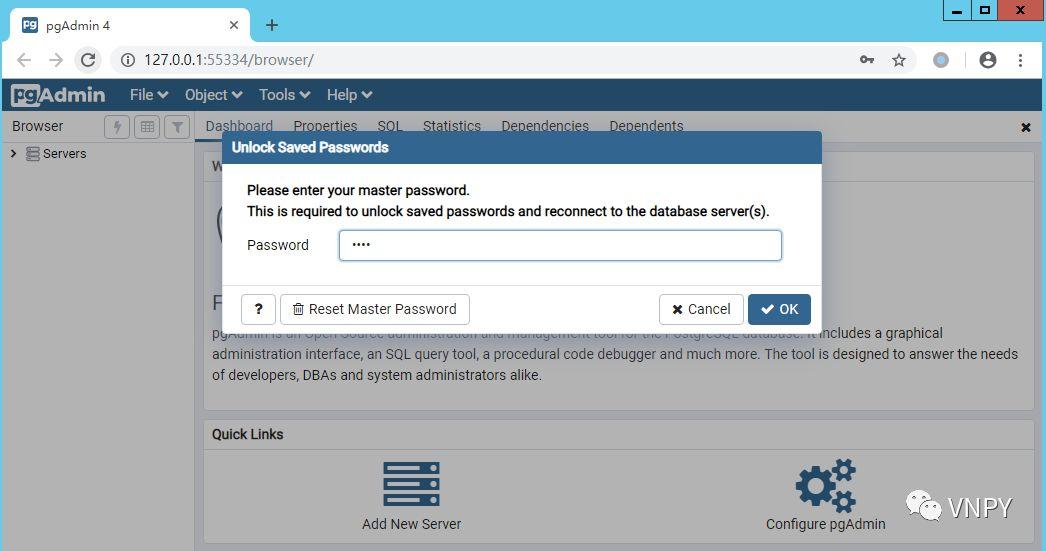Click the Servers group icon in tree
The image size is (1046, 551).
[x=32, y=154]
